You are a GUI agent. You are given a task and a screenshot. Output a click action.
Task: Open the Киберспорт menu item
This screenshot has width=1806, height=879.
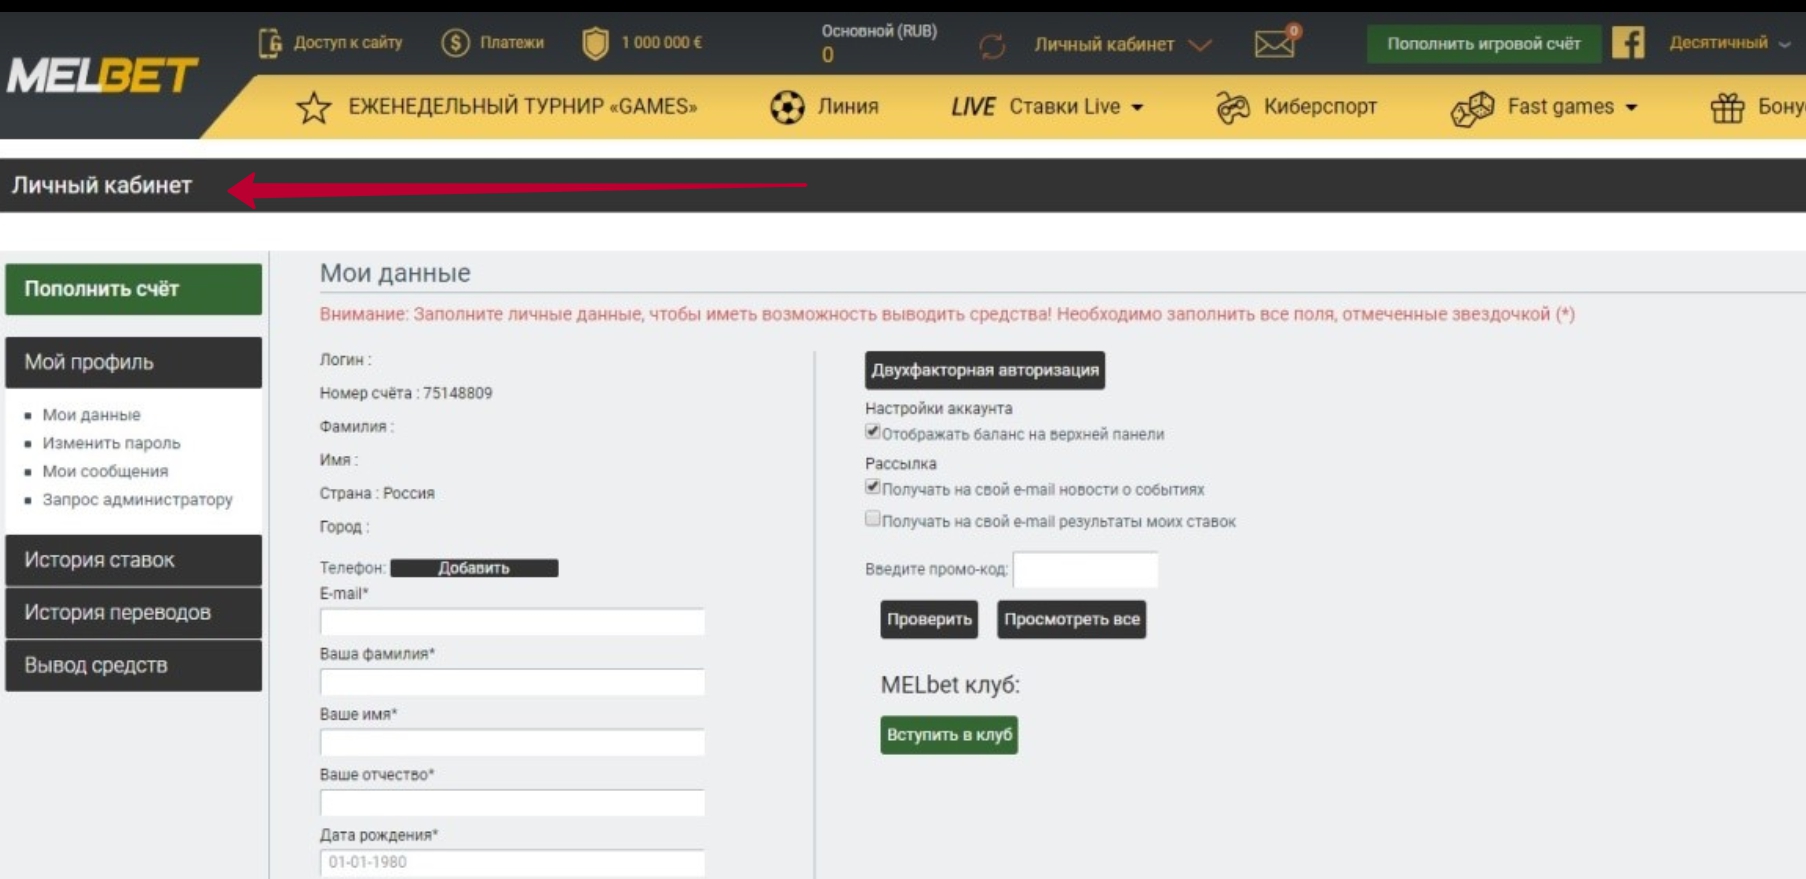(1320, 107)
